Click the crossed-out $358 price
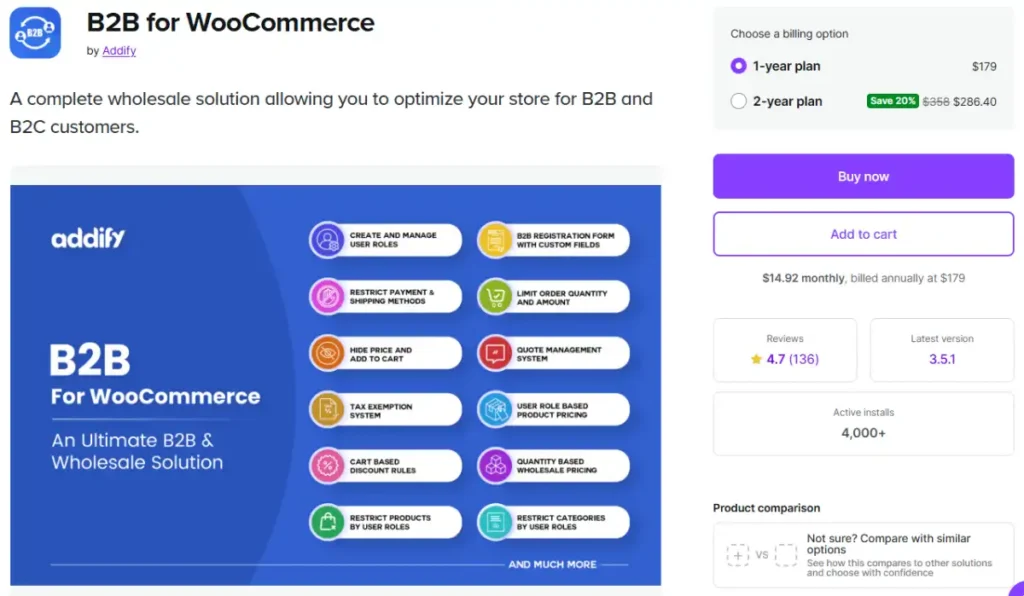 pyautogui.click(x=936, y=101)
